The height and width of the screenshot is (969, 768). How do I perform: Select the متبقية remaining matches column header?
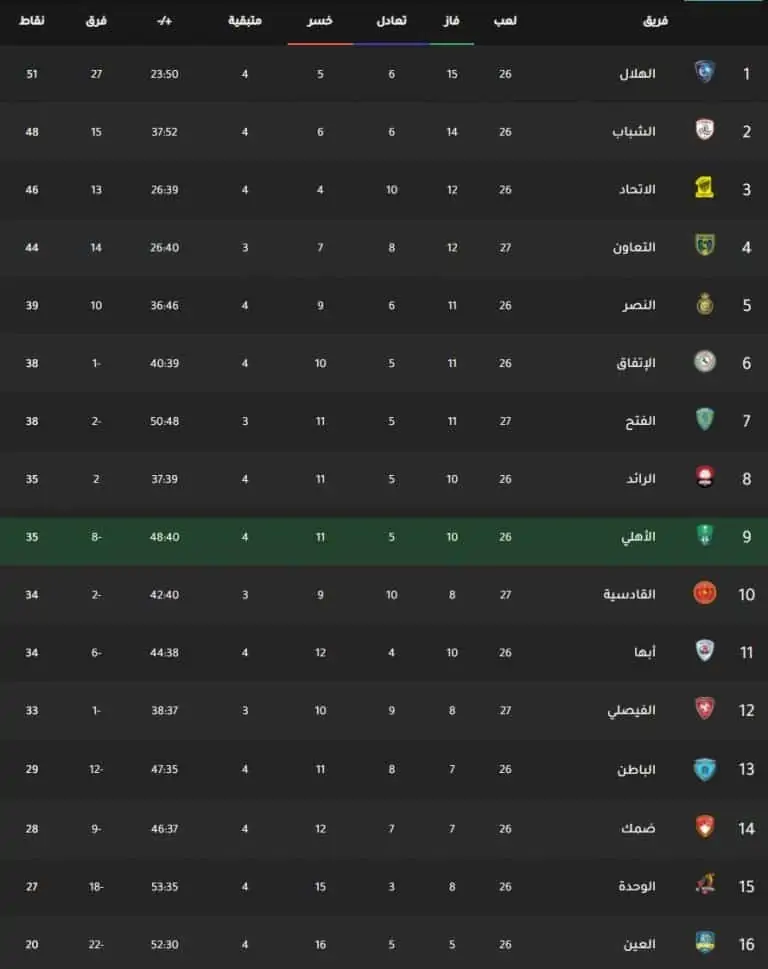pos(245,21)
